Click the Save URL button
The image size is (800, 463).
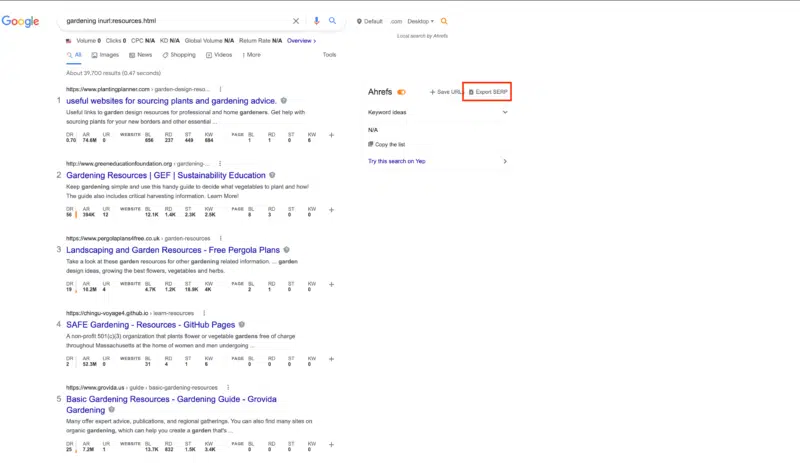(x=445, y=92)
